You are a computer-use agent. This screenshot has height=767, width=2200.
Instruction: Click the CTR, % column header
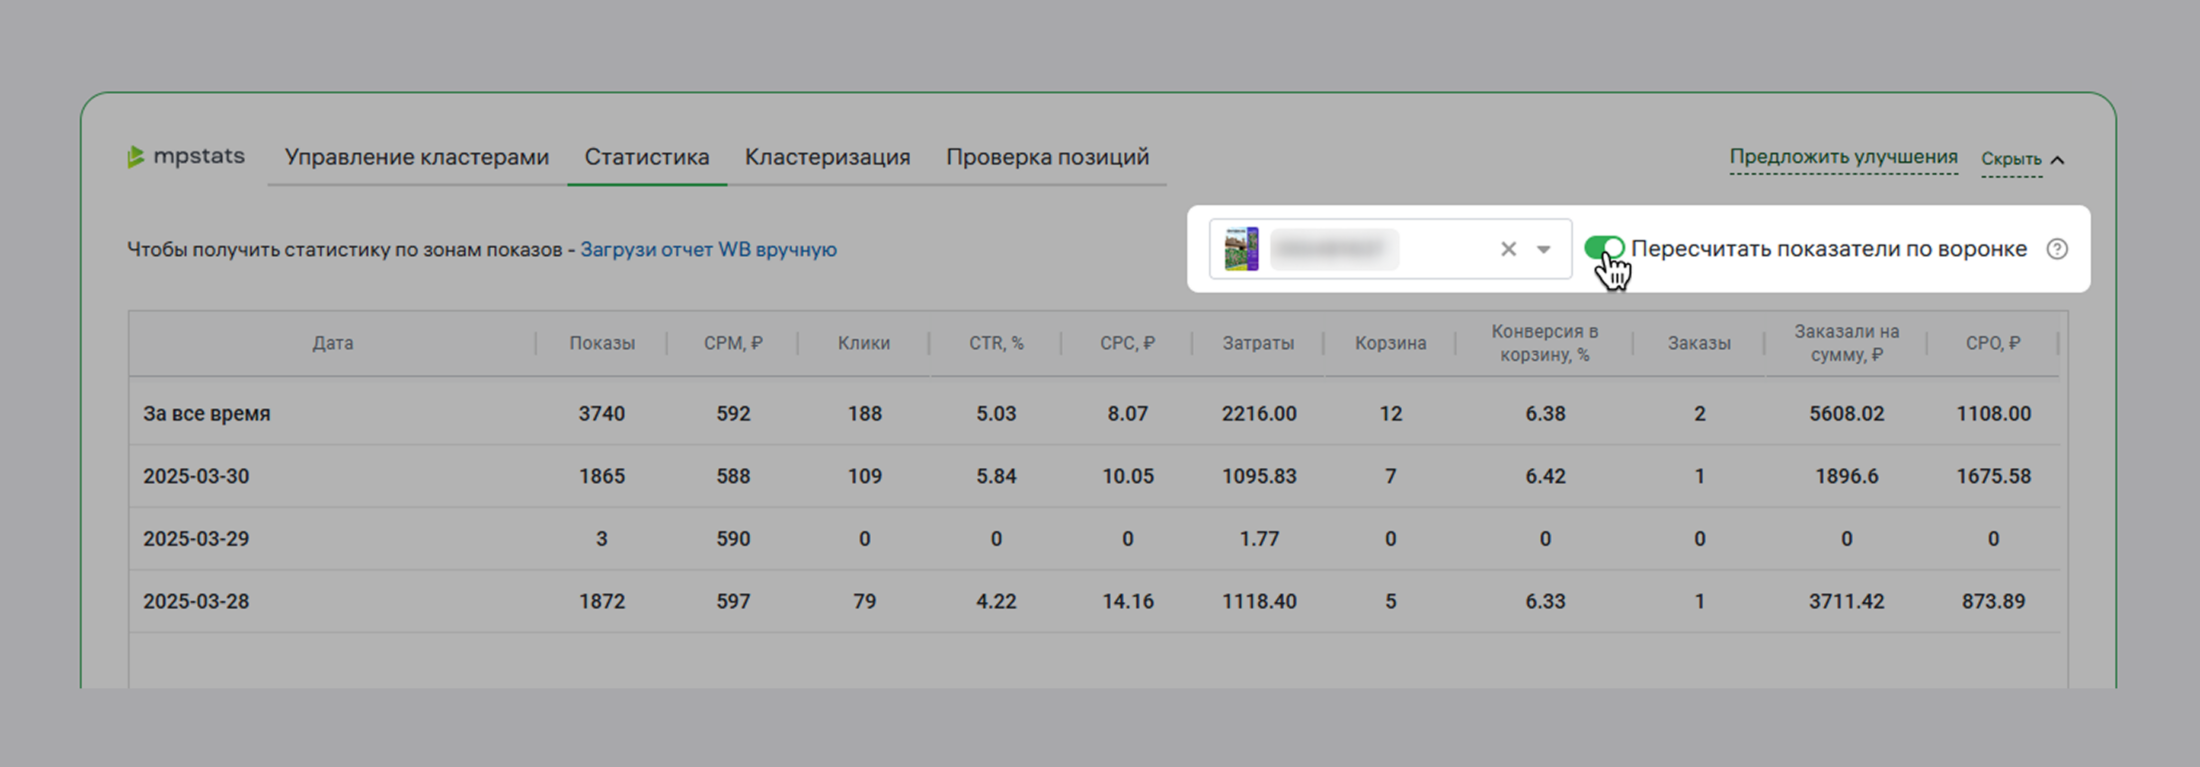click(x=996, y=343)
